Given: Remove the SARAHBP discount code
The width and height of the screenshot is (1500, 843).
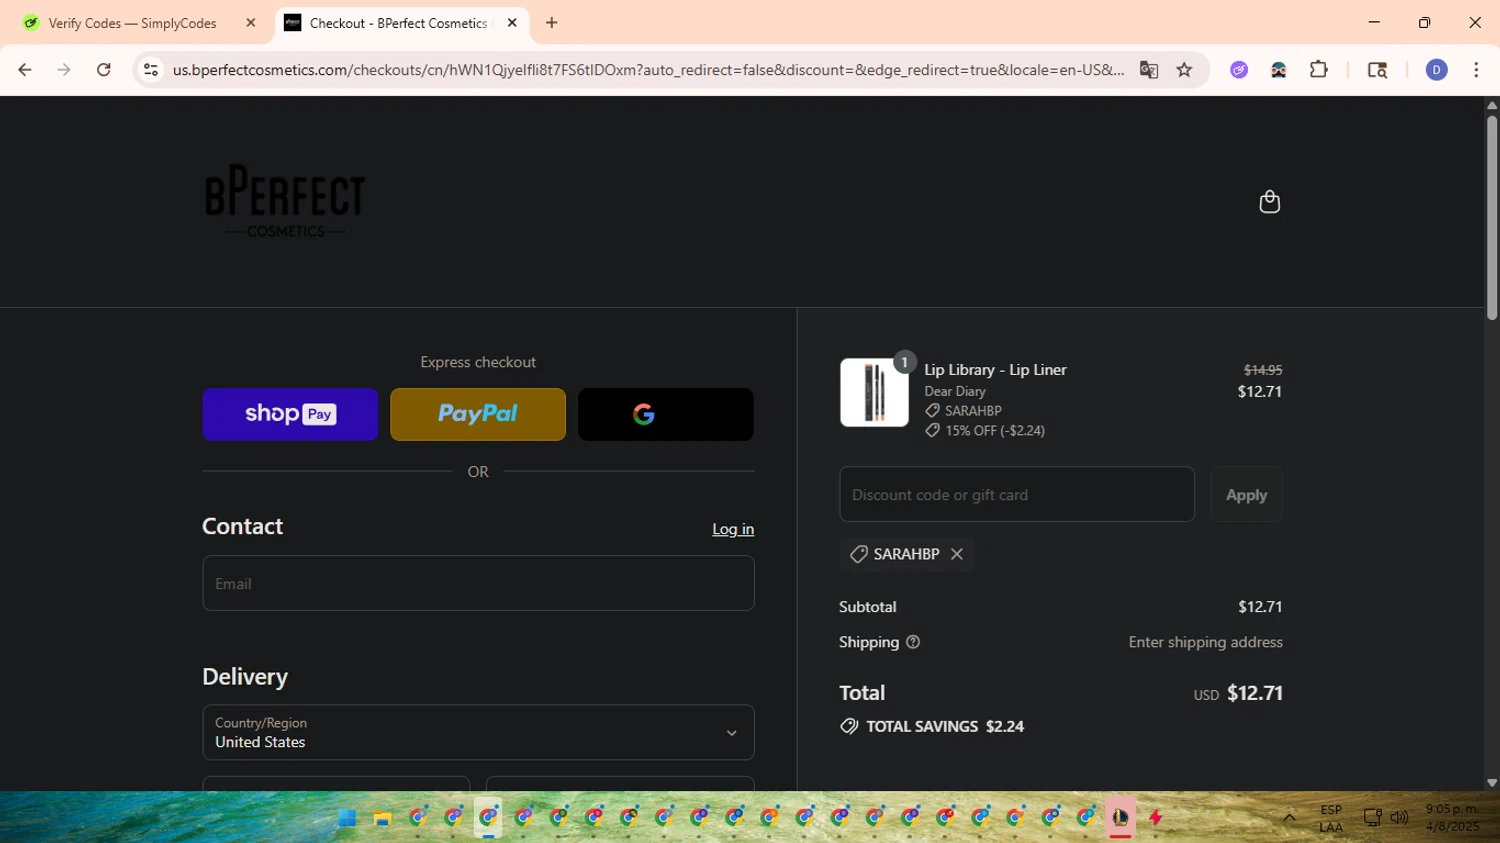Looking at the screenshot, I should [x=957, y=554].
